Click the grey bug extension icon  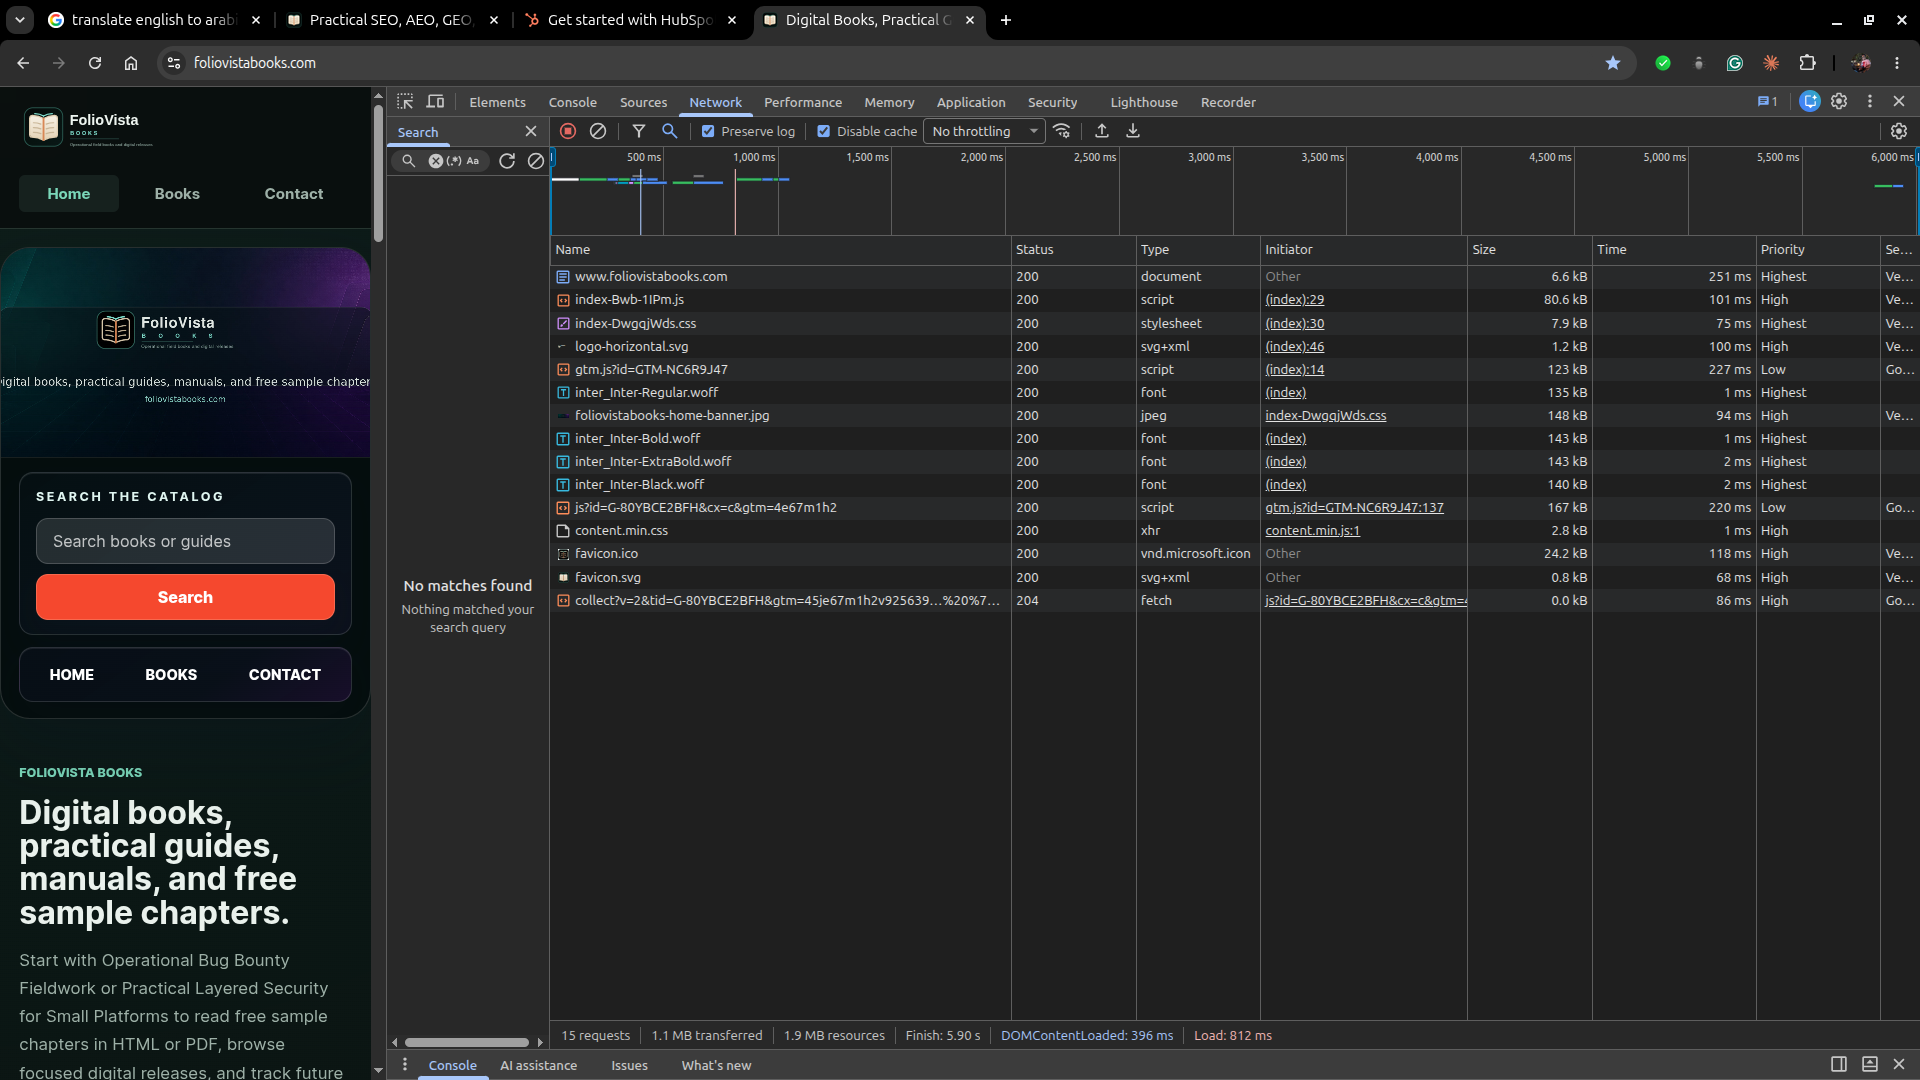pyautogui.click(x=1699, y=63)
